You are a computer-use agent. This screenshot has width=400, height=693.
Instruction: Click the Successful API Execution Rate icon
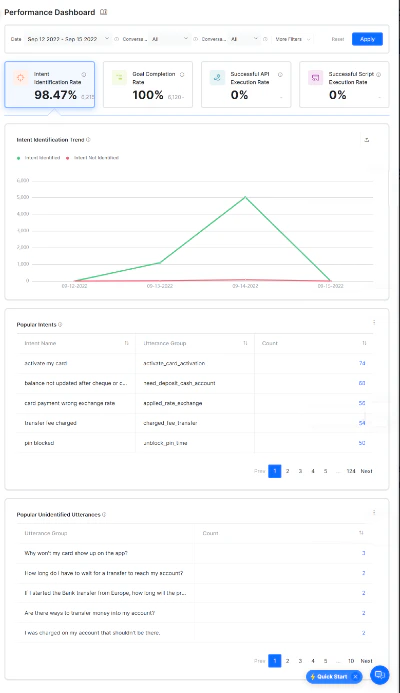(217, 78)
